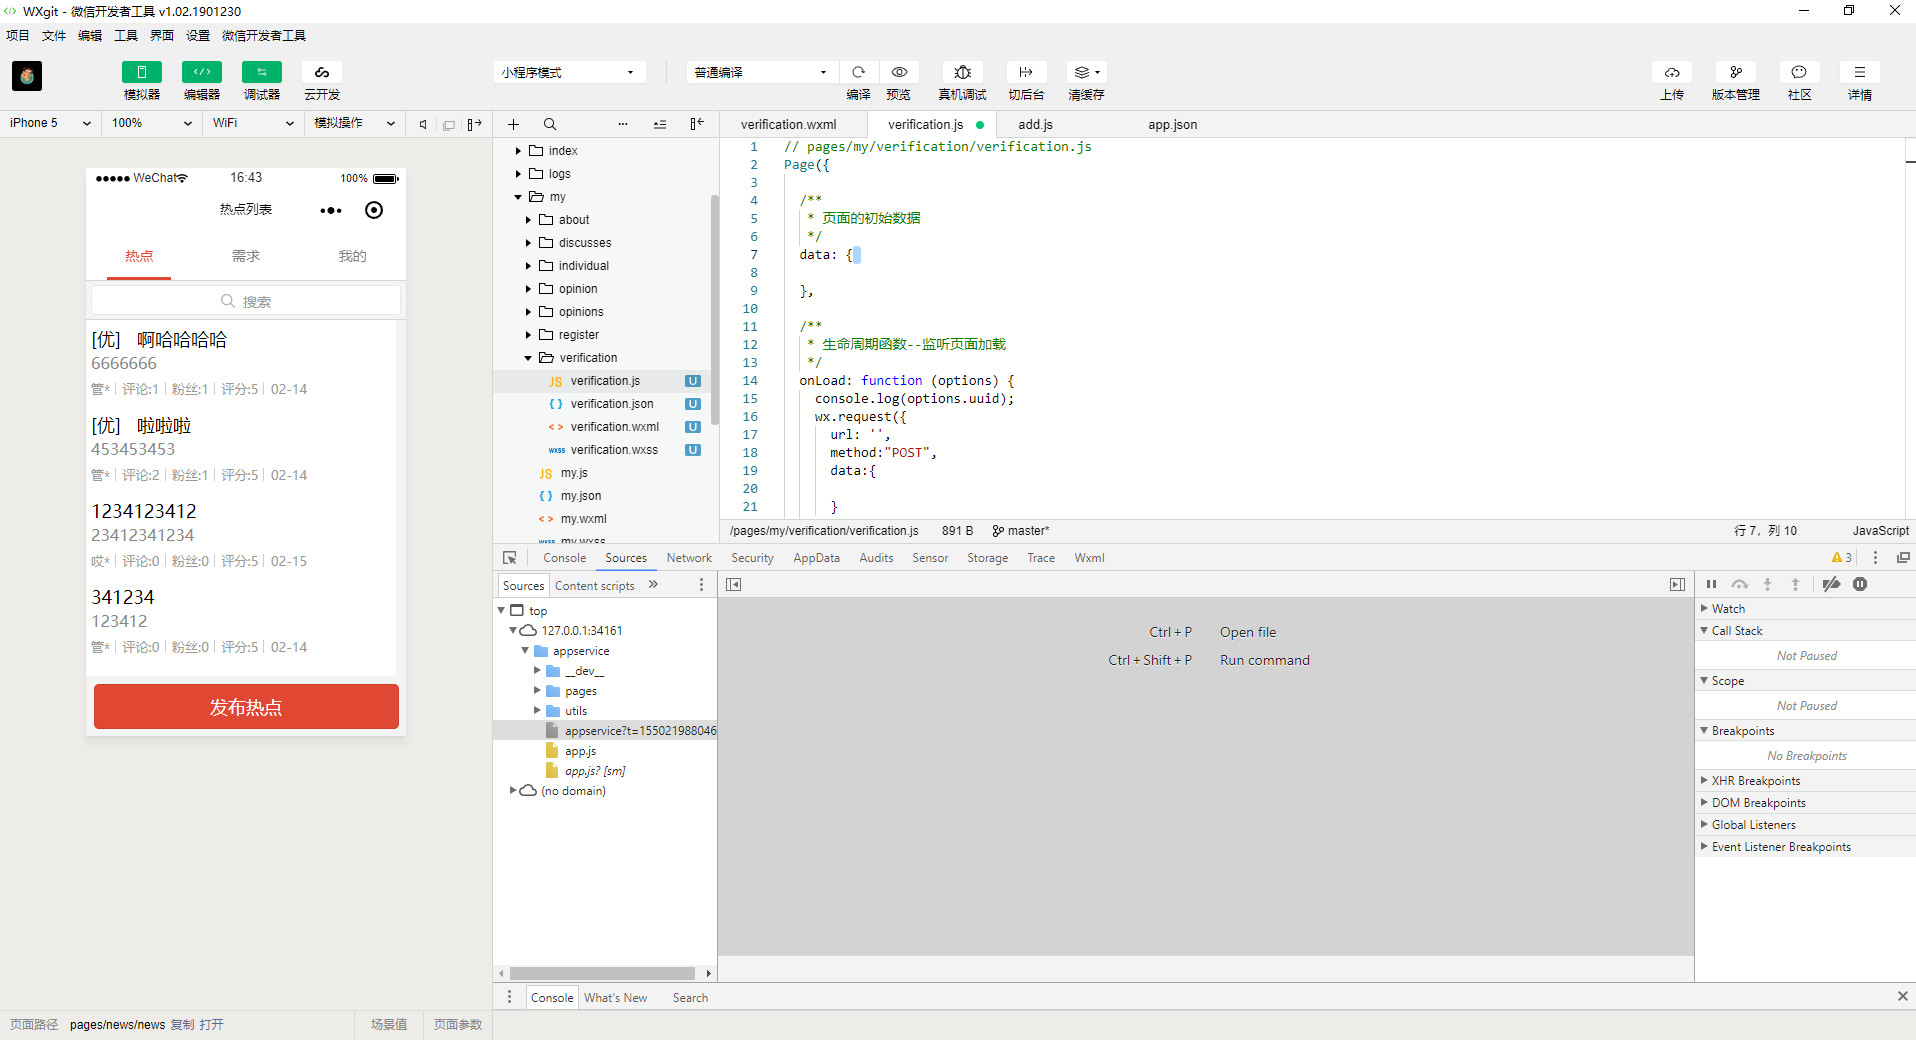Switch to the app.json editor tab
The image size is (1916, 1040).
(x=1172, y=125)
